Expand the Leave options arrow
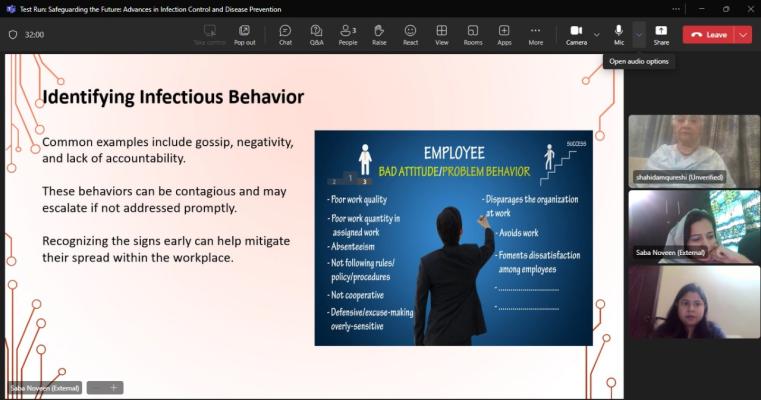Screen dimensions: 761x400 (x=743, y=34)
